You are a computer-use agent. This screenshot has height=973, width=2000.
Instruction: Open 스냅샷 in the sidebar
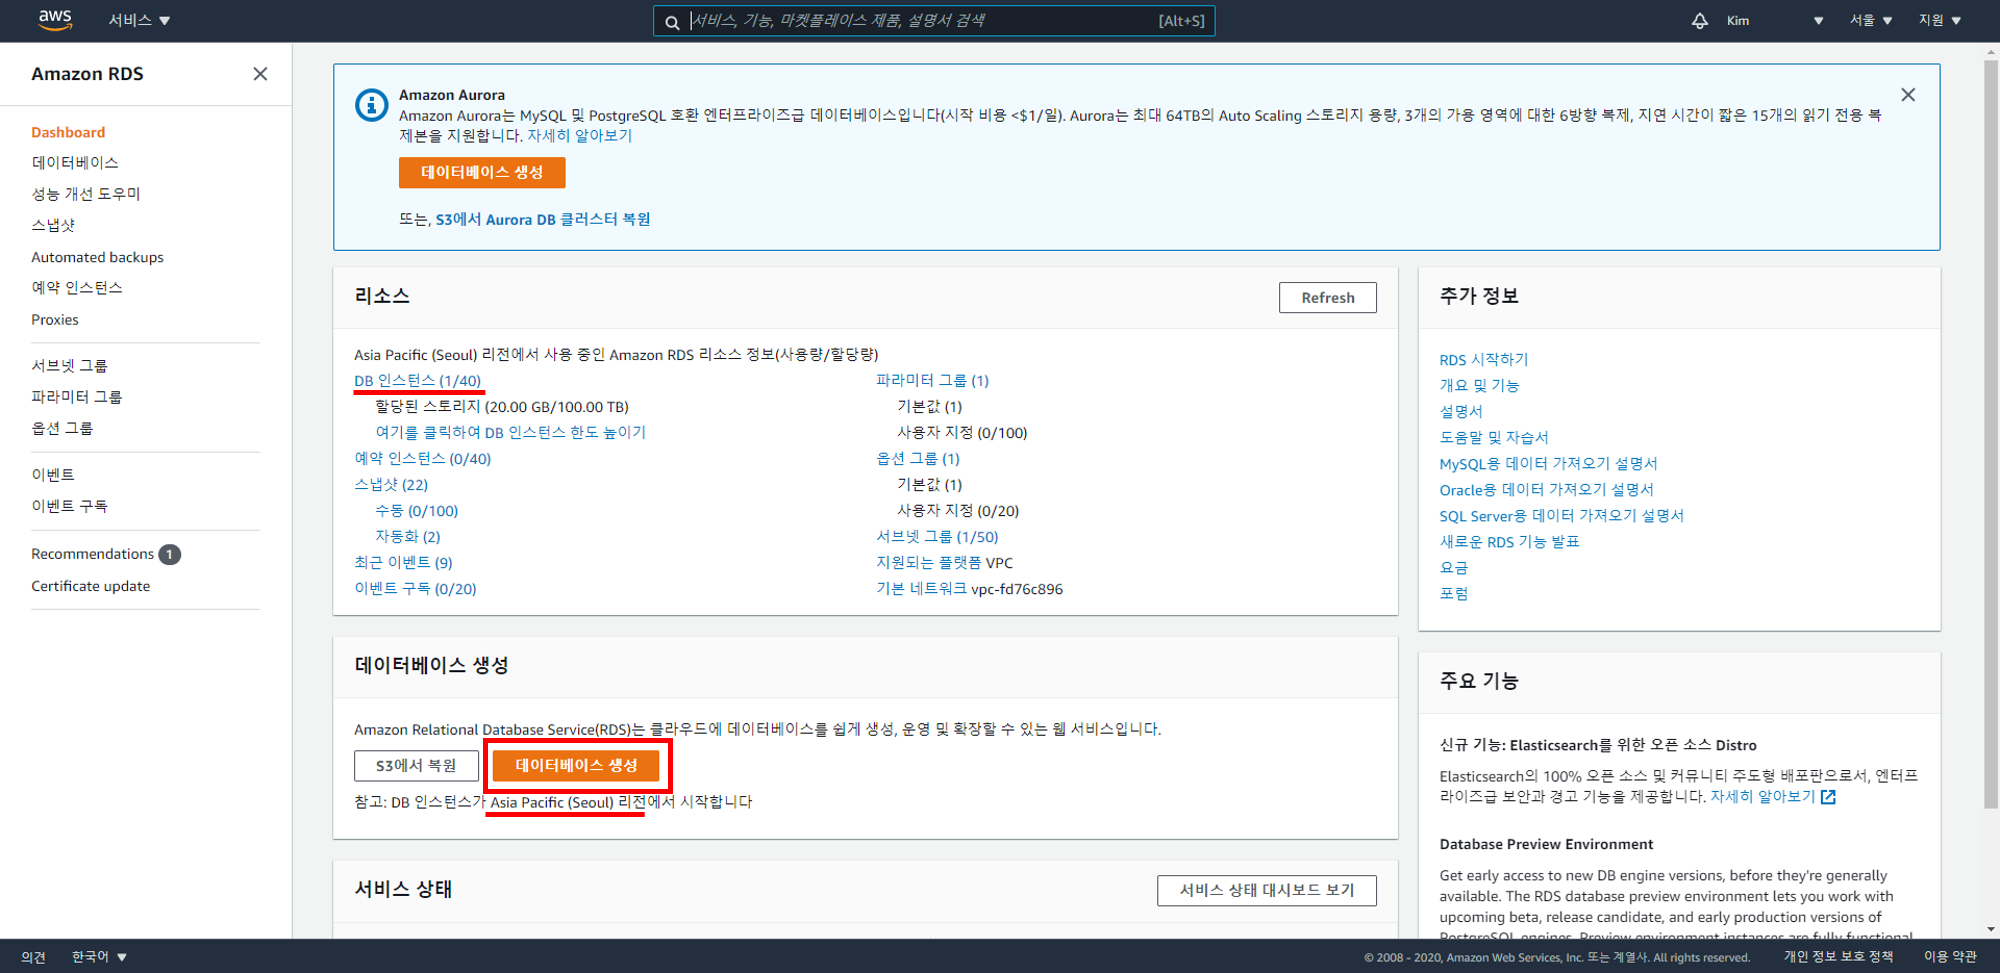coord(53,225)
